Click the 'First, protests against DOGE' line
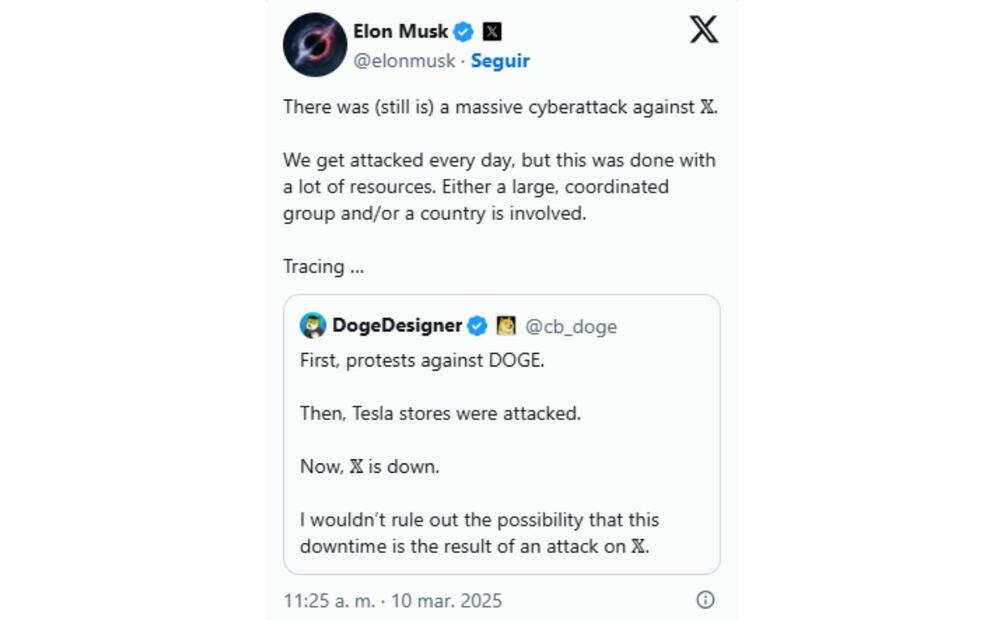Image resolution: width=1004 pixels, height=620 pixels. [x=422, y=360]
